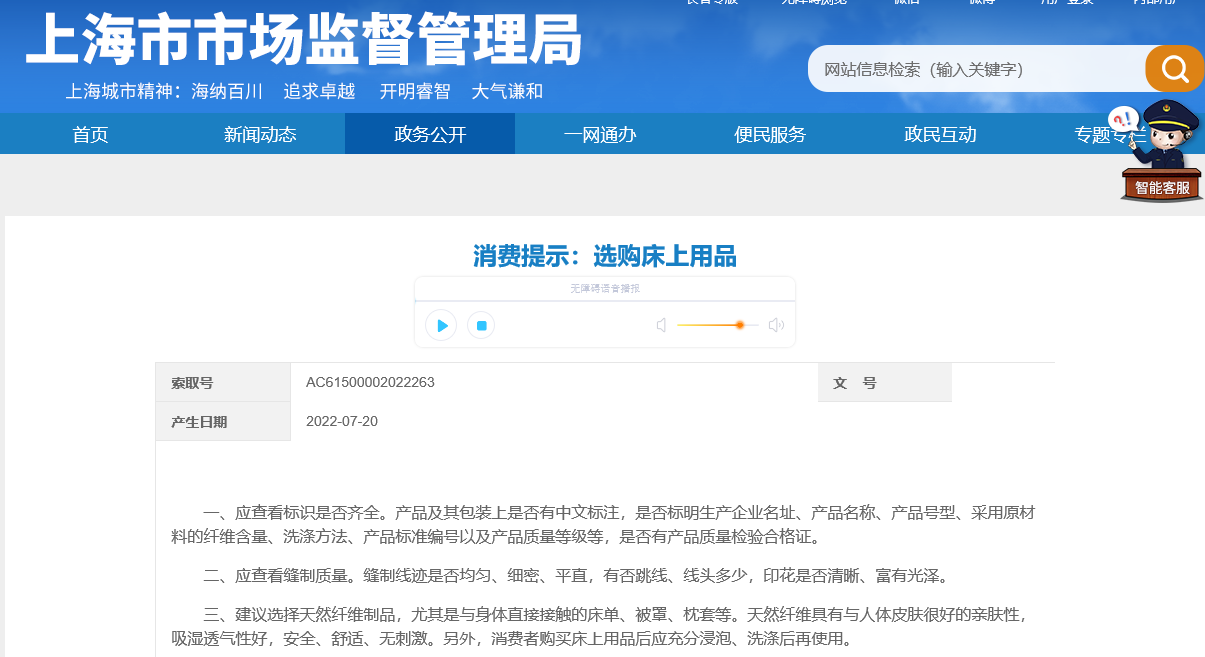Viewport: 1205px width, 657px height.
Task: Click the 微信 link in top bar
Action: 907,3
